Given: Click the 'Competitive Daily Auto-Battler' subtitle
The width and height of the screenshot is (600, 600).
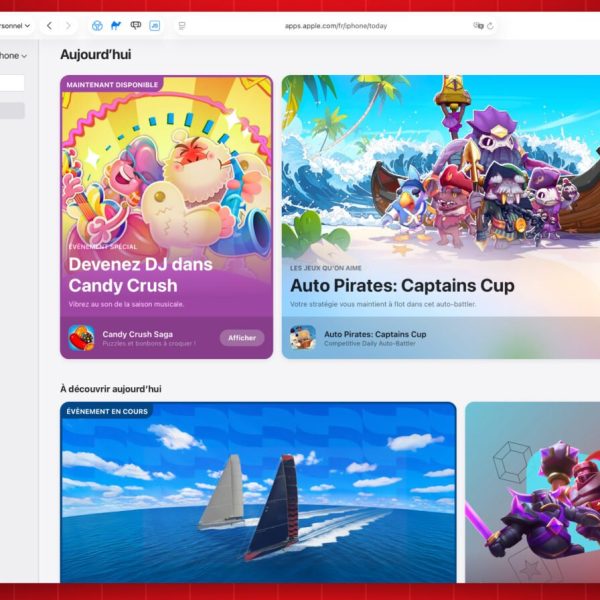Looking at the screenshot, I should point(370,344).
